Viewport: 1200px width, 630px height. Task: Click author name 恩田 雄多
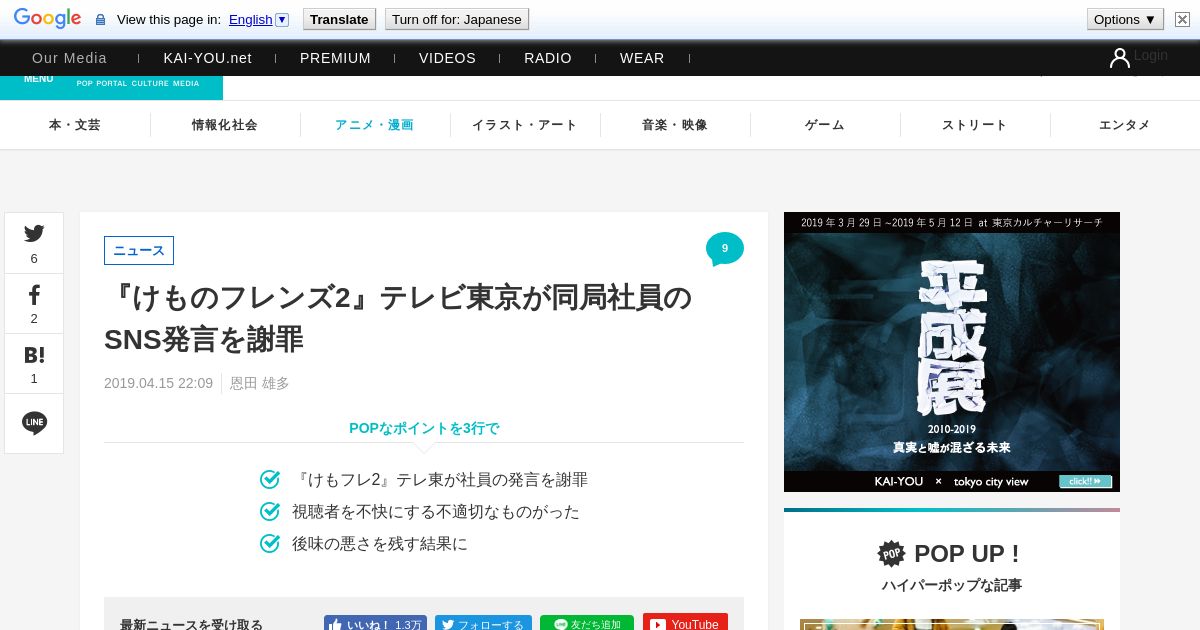[x=260, y=383]
